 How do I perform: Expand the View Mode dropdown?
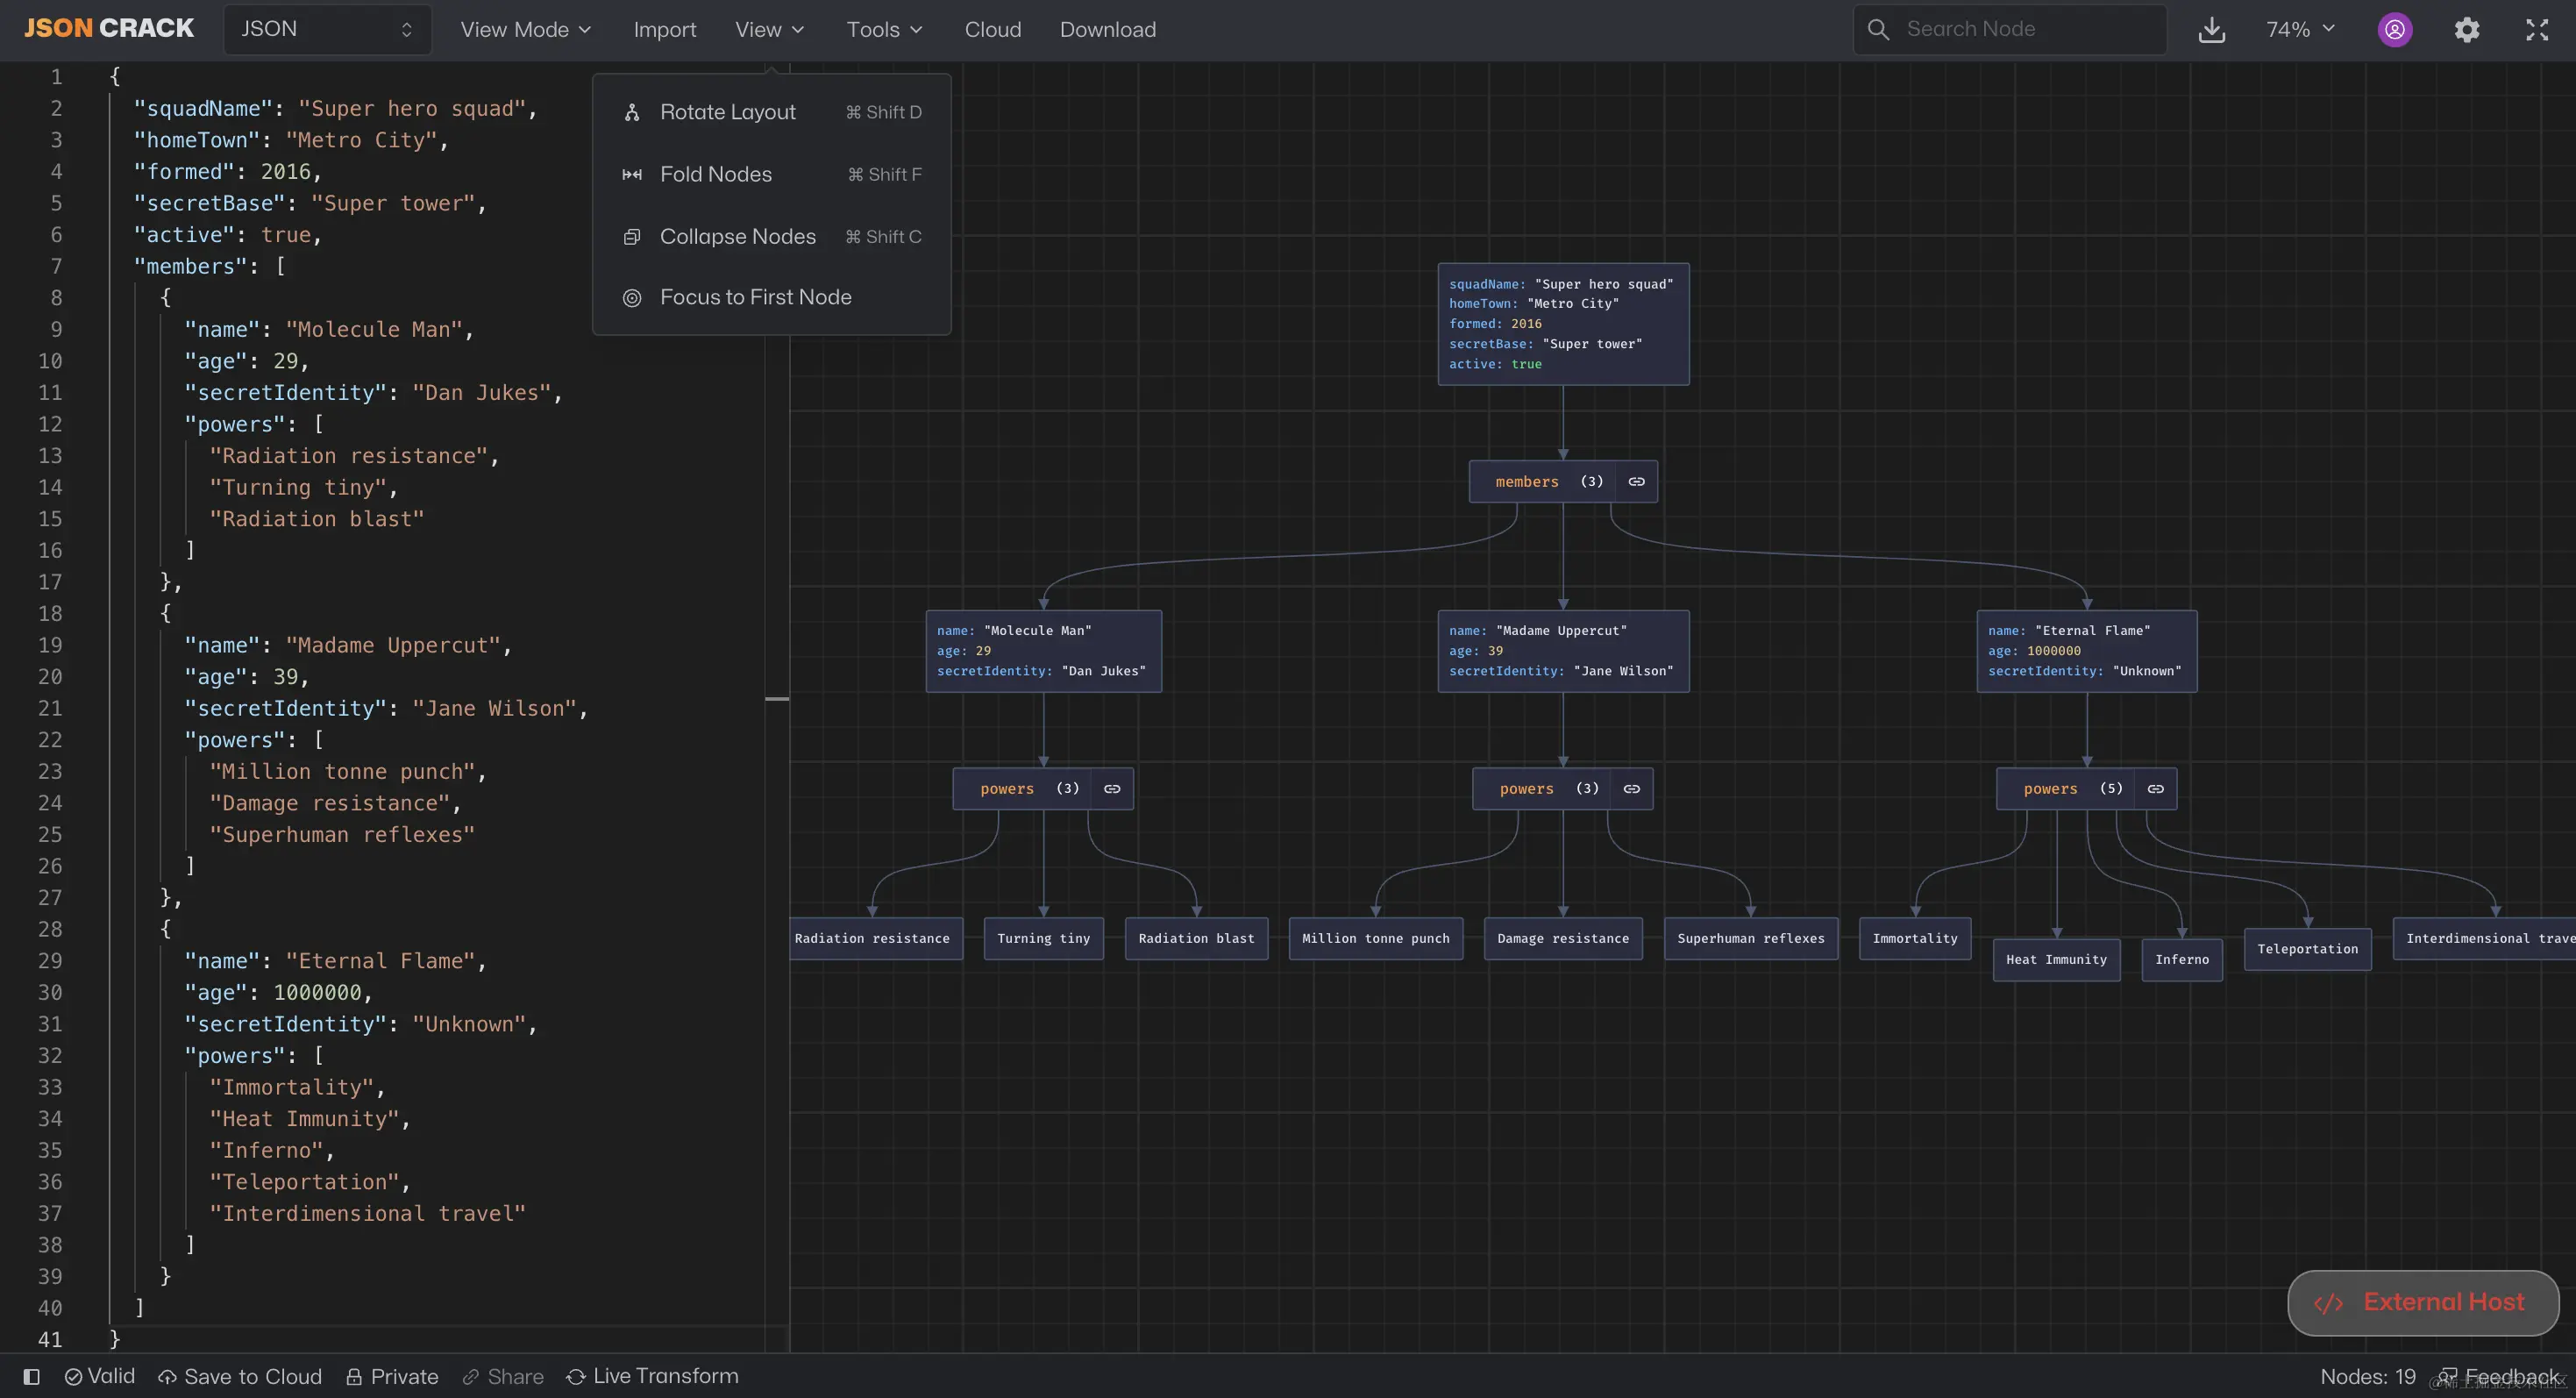(x=525, y=30)
